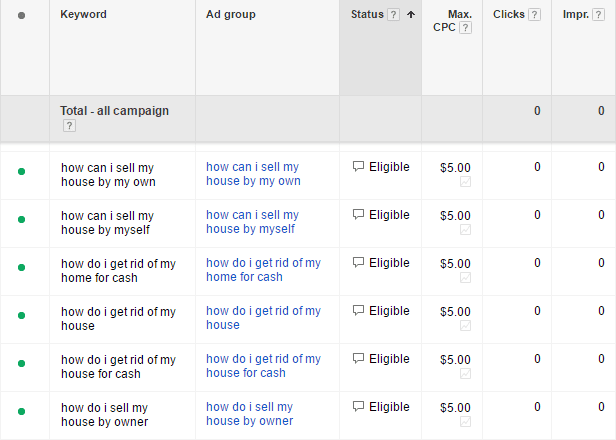
Task: Click the Status column help icon
Action: 393,15
